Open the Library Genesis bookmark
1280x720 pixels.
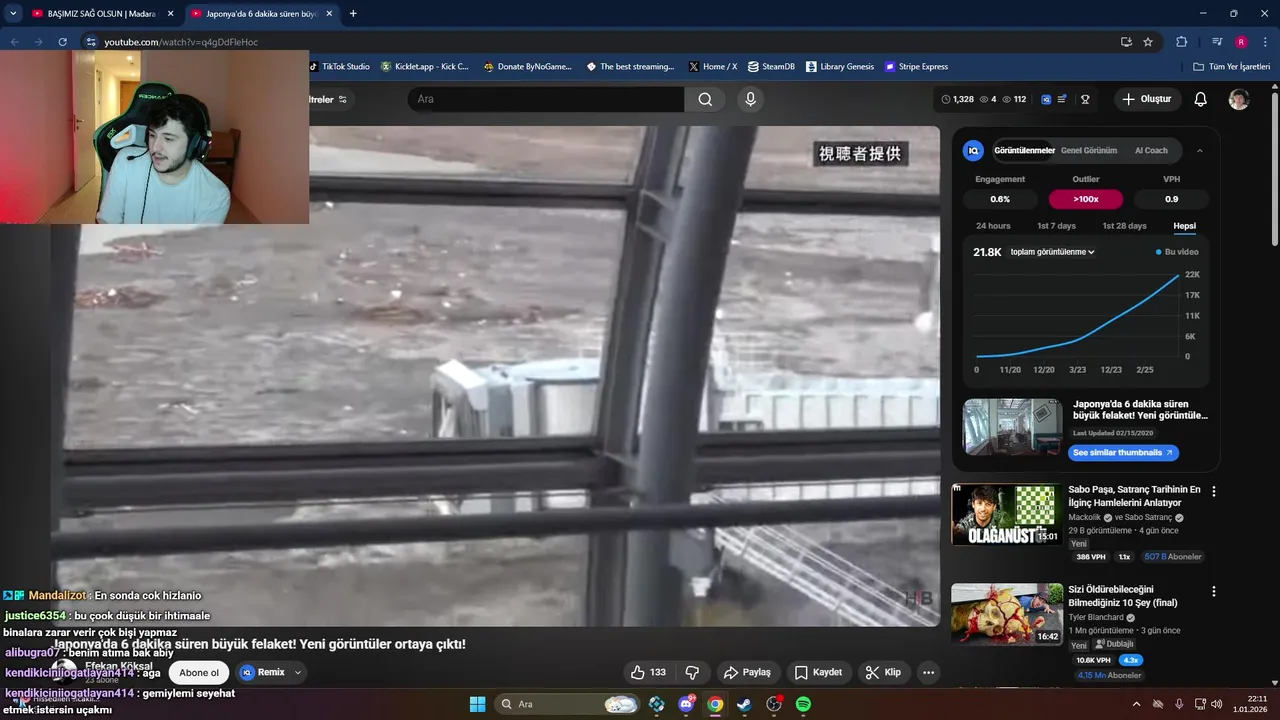point(839,67)
